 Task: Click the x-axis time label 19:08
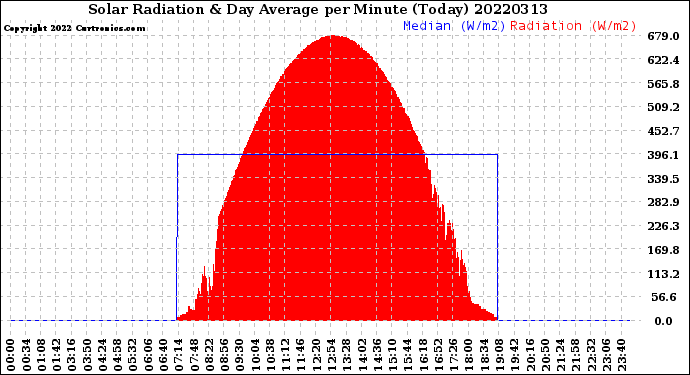click(499, 355)
